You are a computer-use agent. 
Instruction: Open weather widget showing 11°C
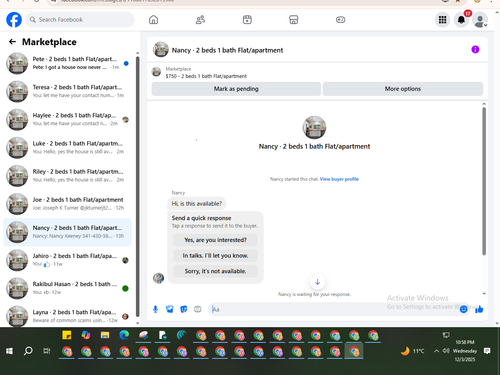coord(412,351)
